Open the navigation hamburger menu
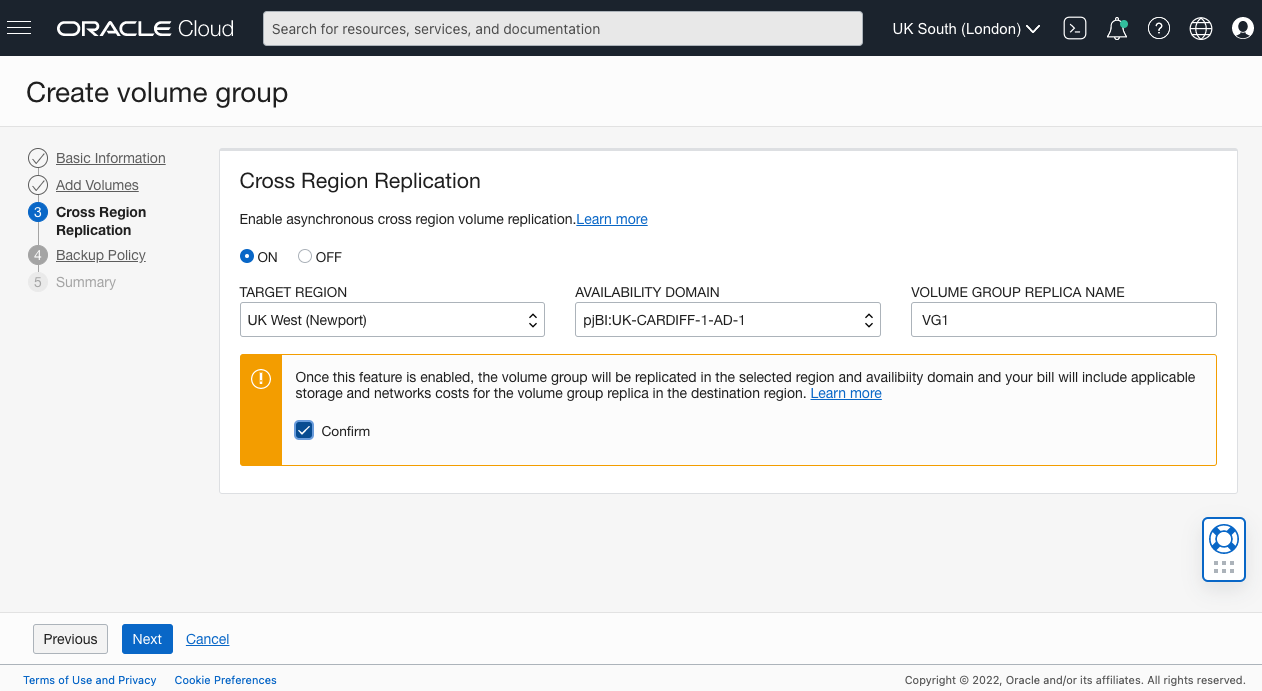This screenshot has height=691, width=1262. 19,28
